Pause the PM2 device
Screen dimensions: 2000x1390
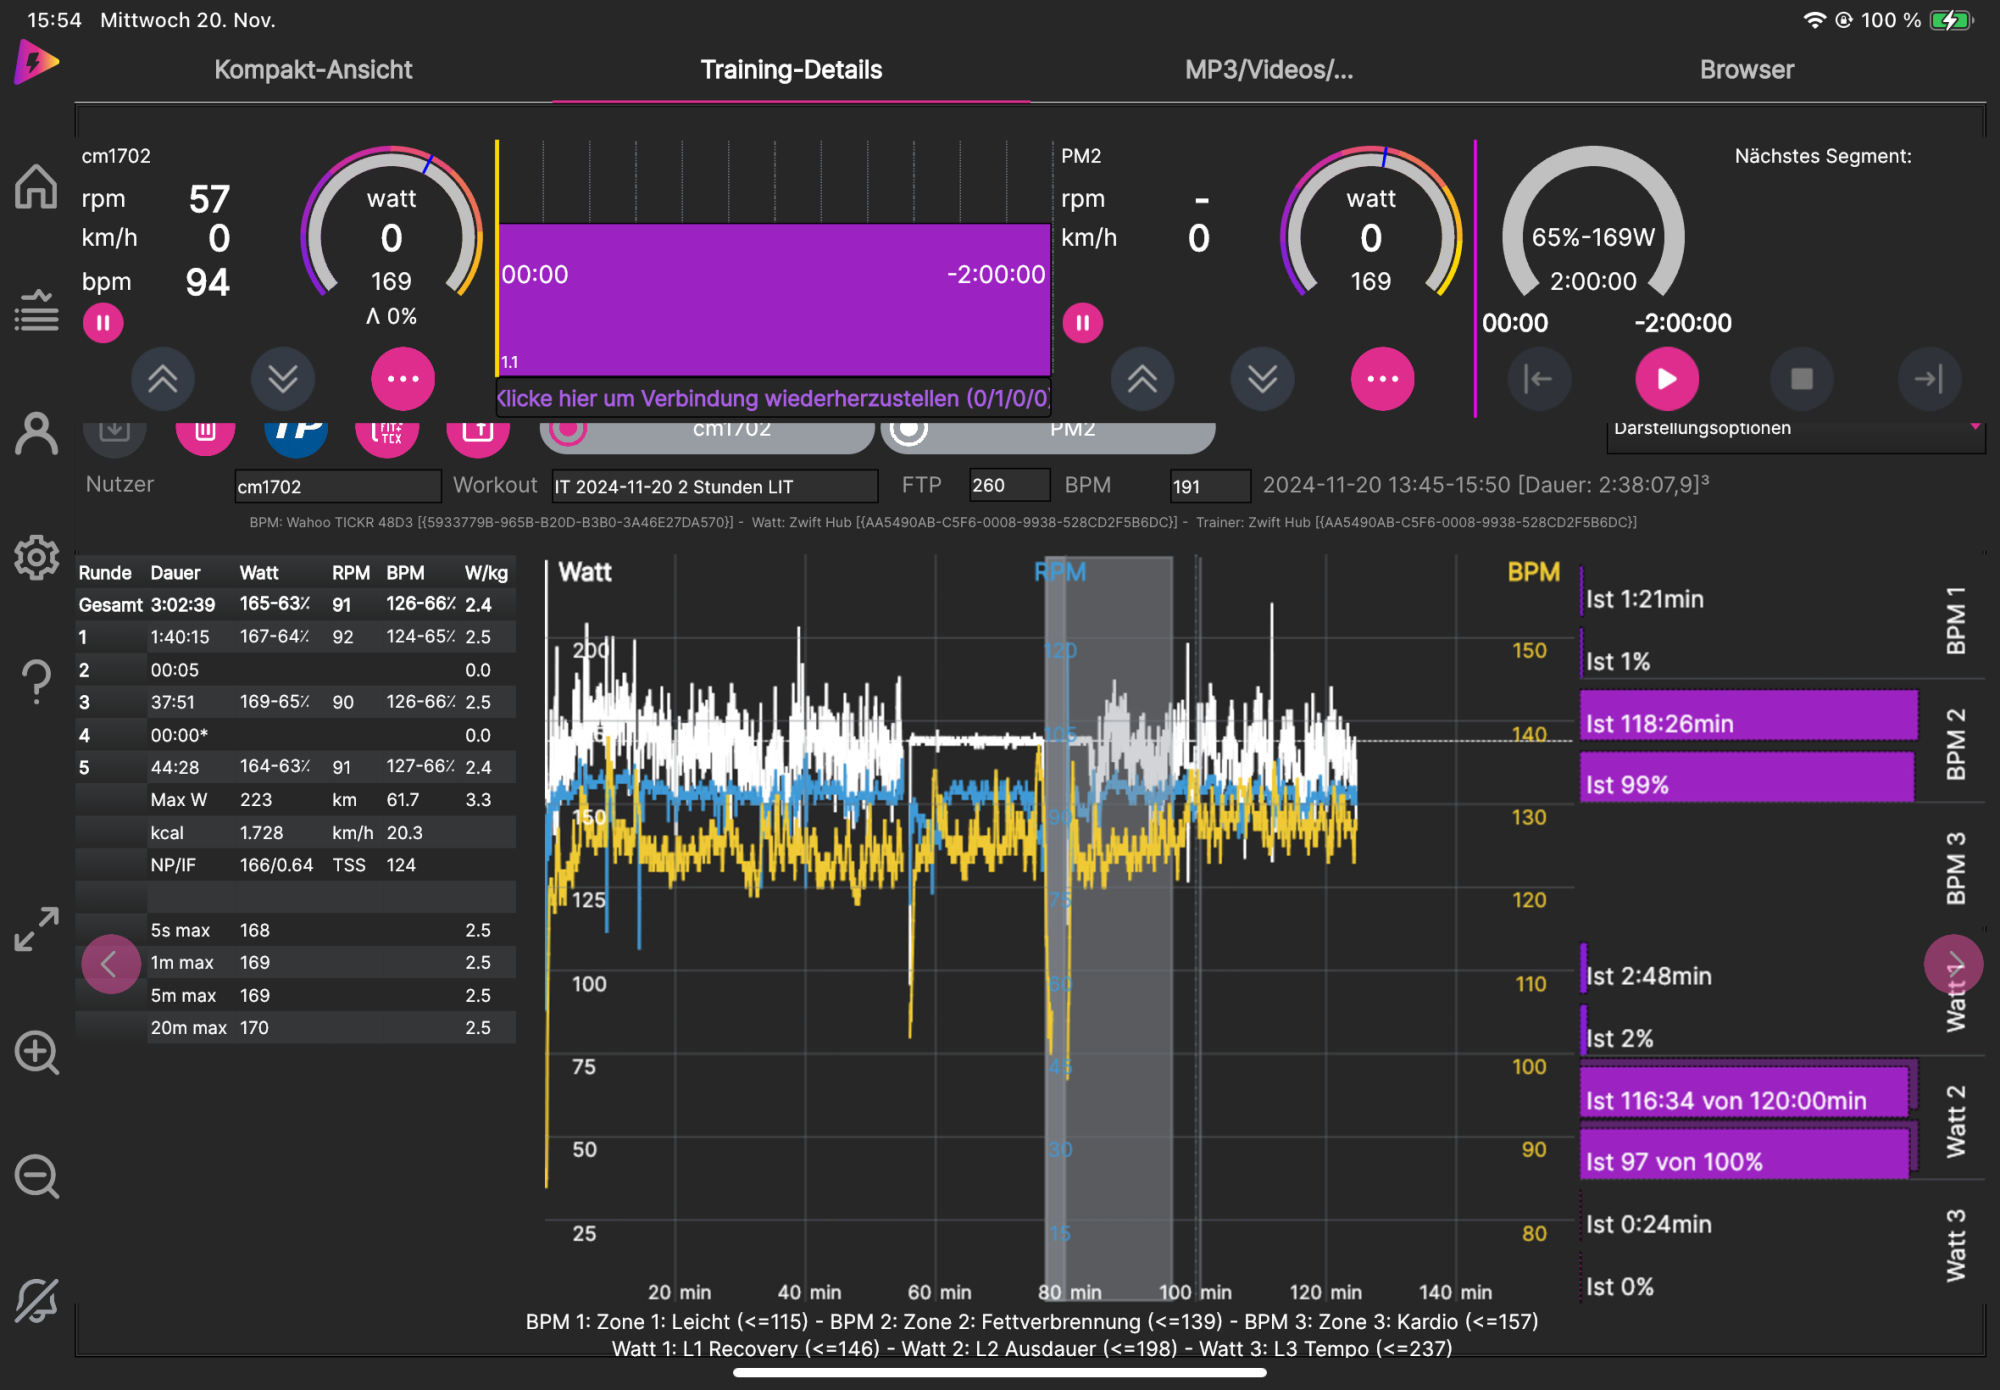1082,323
